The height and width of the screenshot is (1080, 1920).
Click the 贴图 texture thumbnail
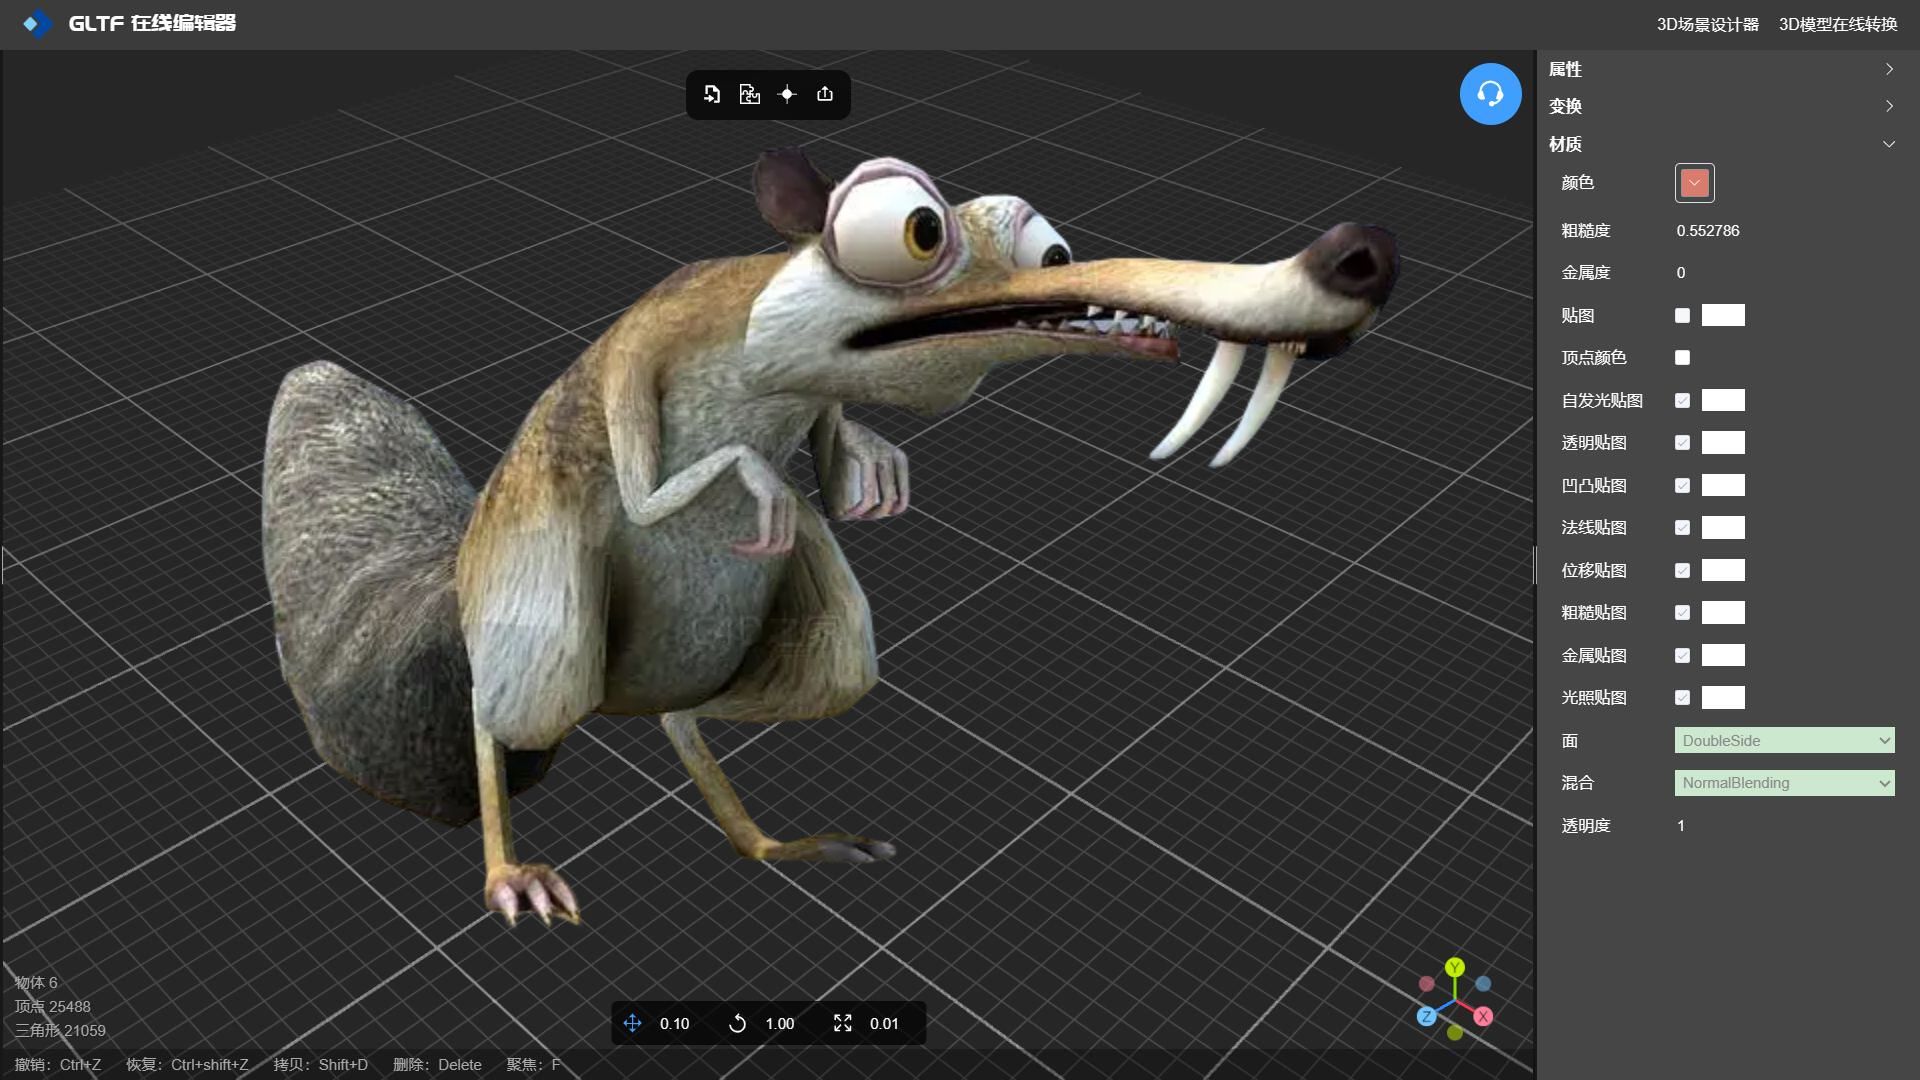click(x=1723, y=315)
